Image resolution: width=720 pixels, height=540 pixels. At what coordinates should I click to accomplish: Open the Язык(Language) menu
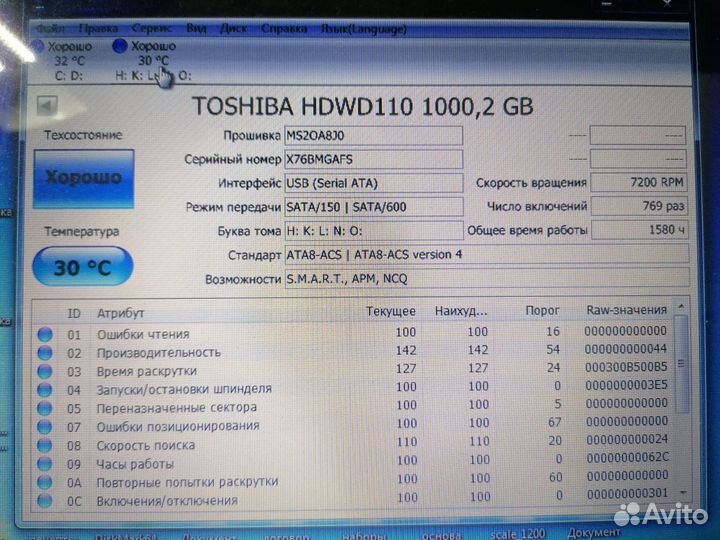click(364, 29)
